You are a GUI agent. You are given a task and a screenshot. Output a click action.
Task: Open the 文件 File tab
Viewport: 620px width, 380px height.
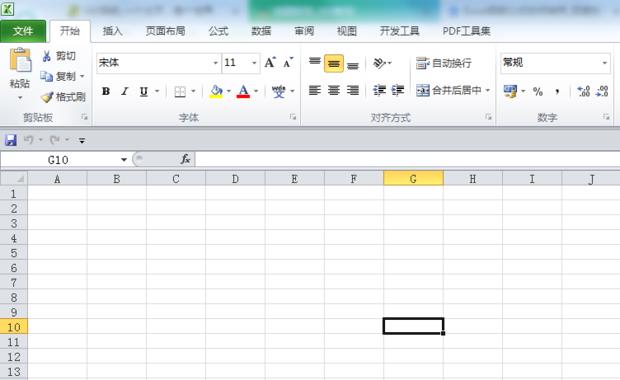23,31
